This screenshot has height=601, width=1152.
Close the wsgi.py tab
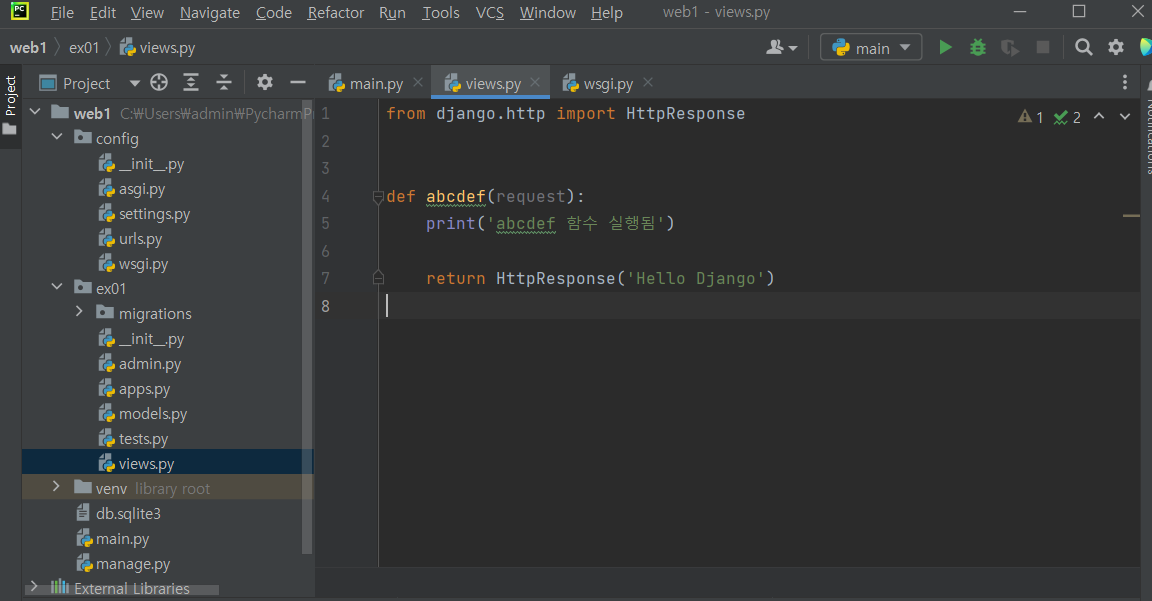647,82
